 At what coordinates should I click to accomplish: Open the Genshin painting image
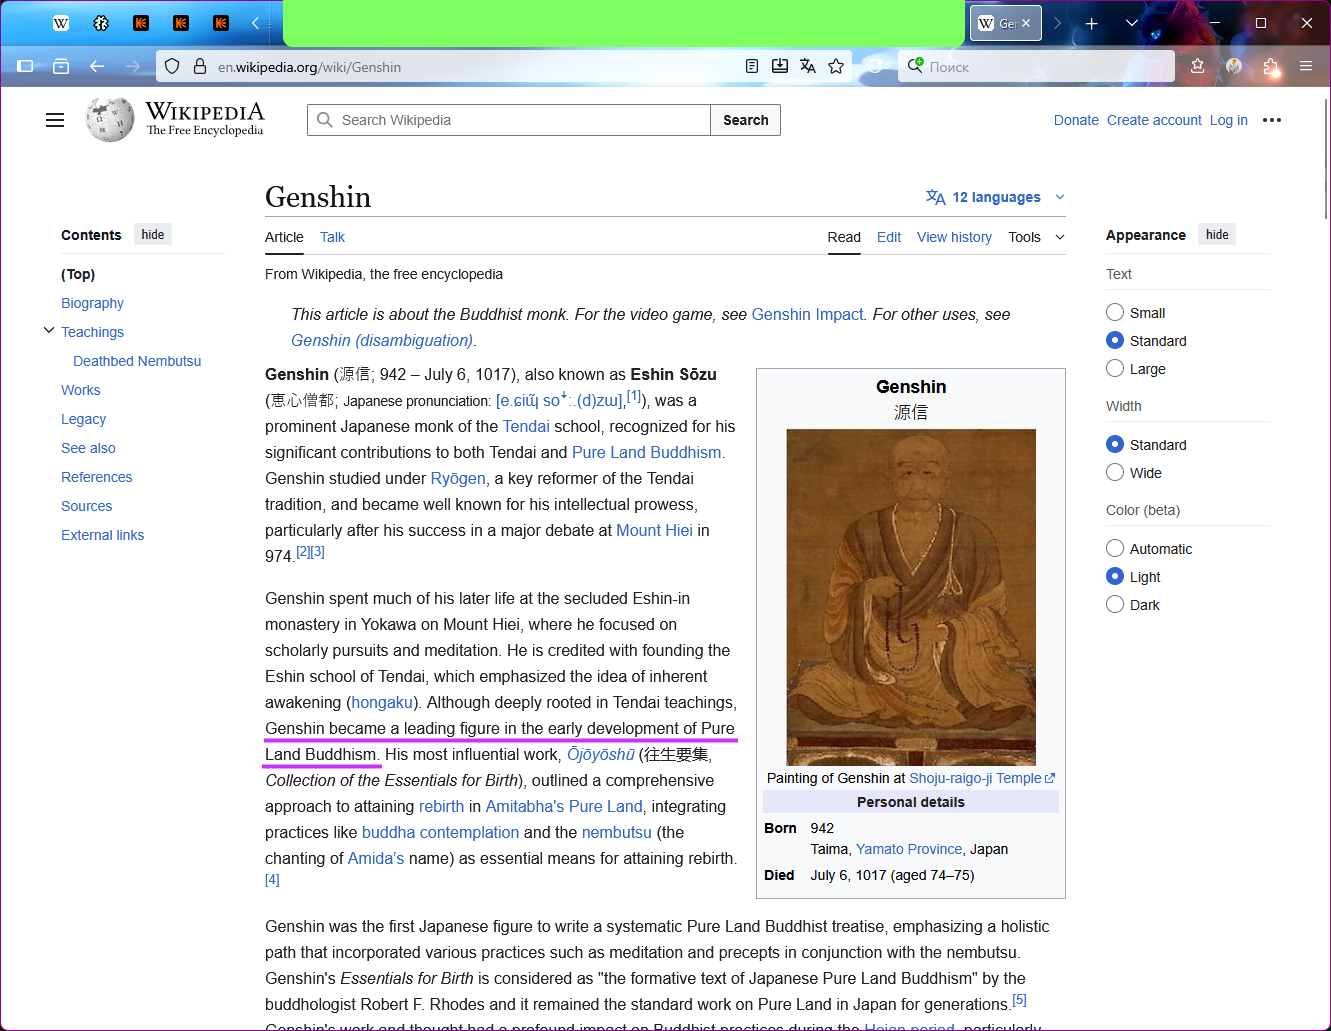click(911, 597)
